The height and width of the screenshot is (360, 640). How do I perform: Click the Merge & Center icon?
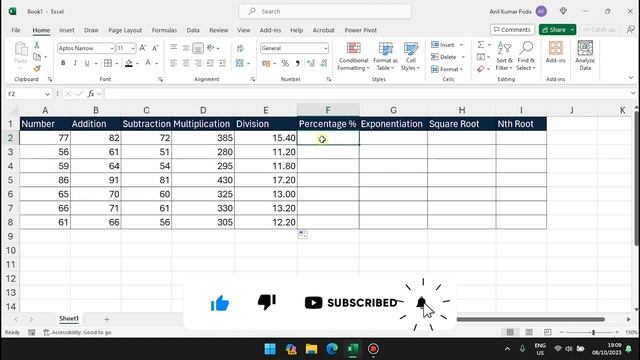(240, 63)
